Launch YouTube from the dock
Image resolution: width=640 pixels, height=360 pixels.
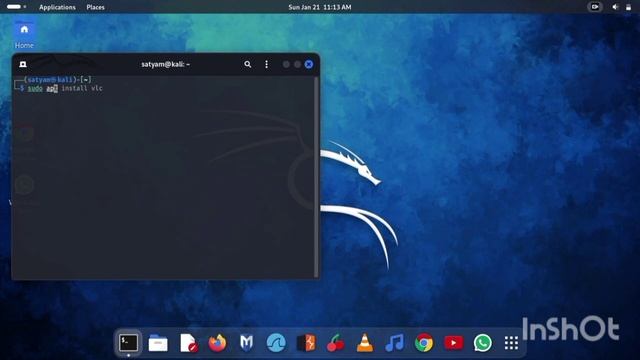(x=453, y=343)
